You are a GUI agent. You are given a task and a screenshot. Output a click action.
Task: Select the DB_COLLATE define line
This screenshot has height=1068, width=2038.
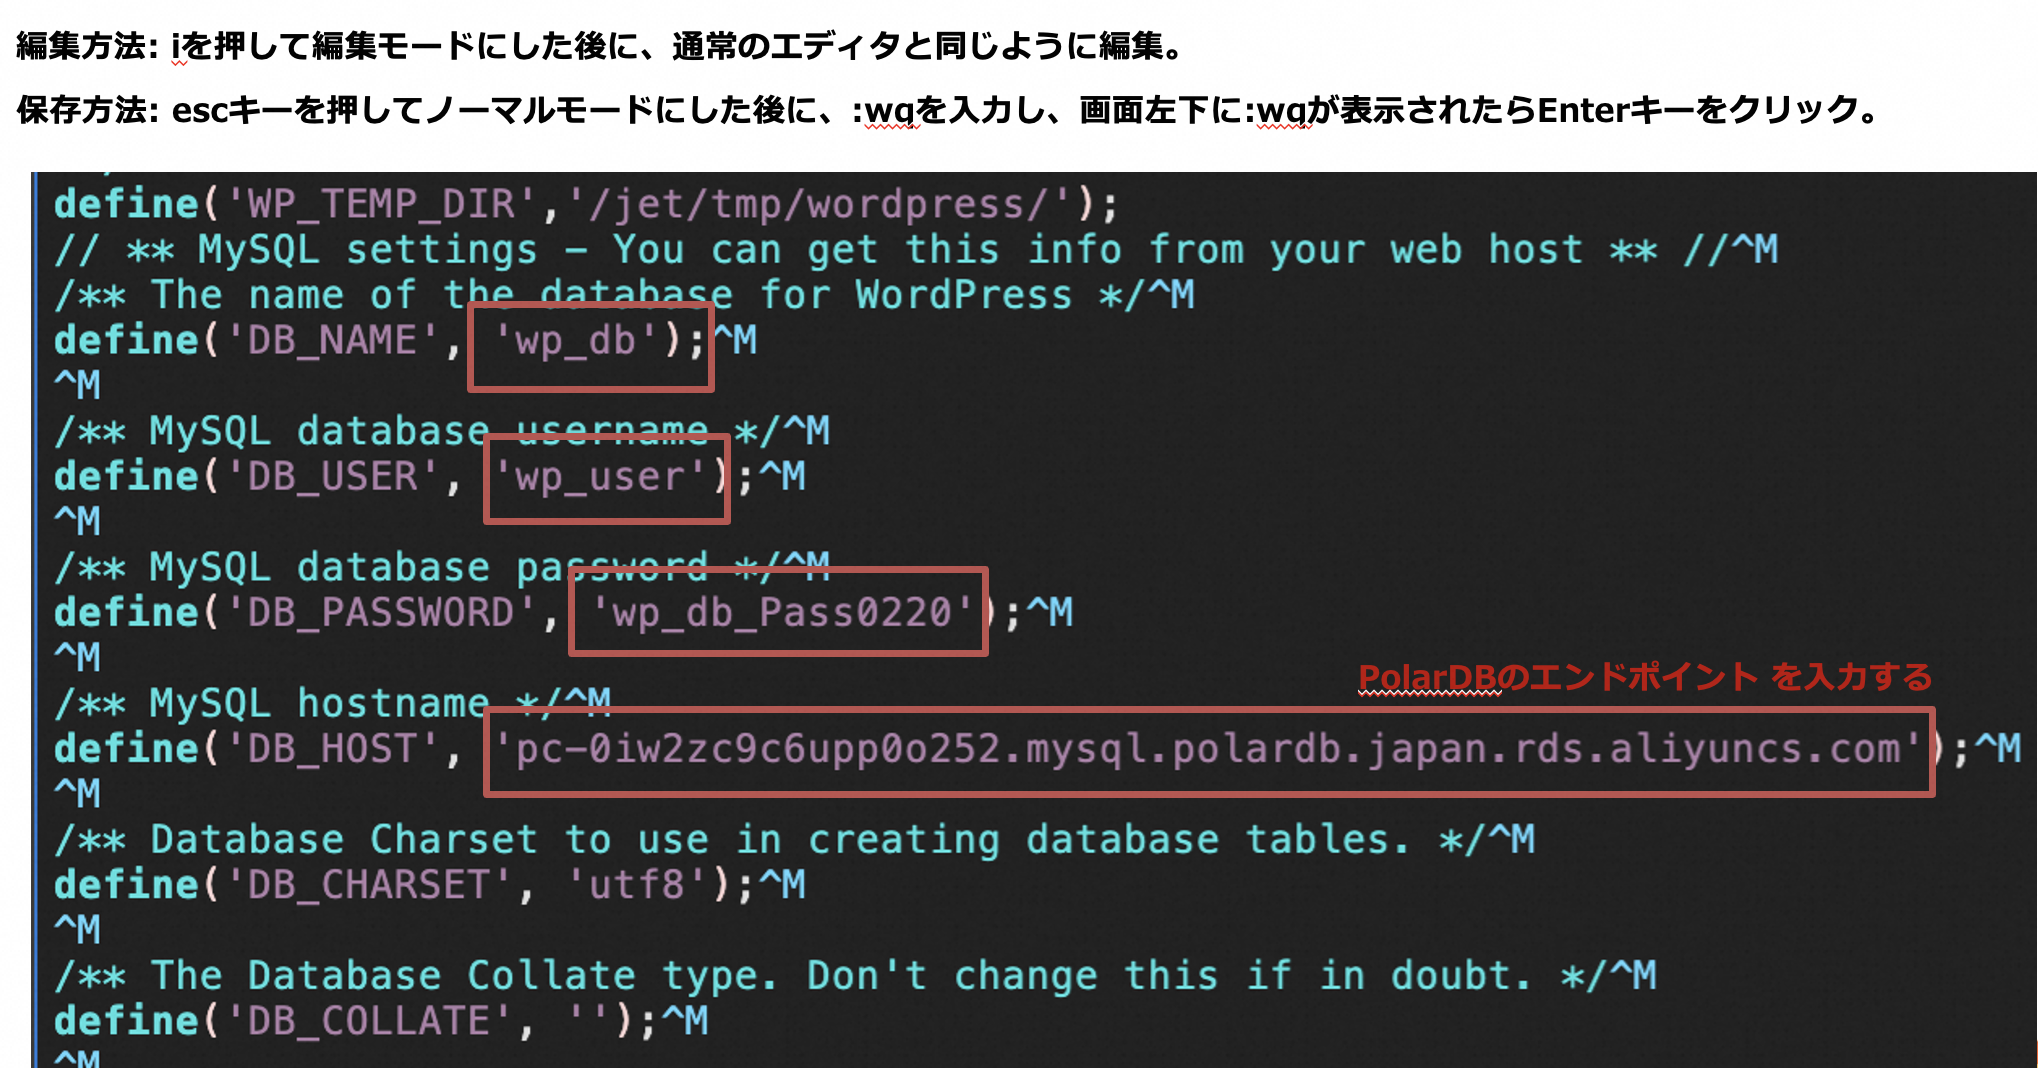coord(330,1021)
